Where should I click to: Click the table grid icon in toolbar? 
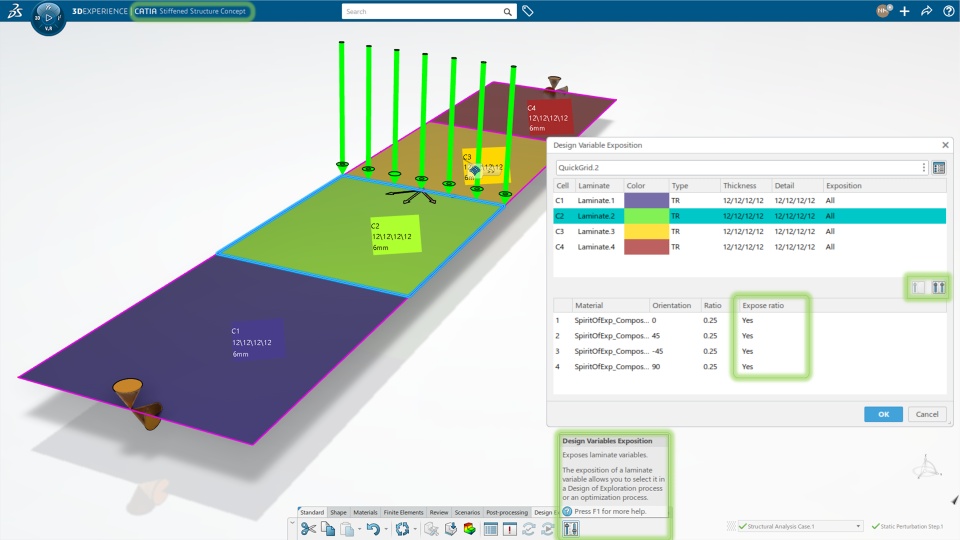(490, 529)
